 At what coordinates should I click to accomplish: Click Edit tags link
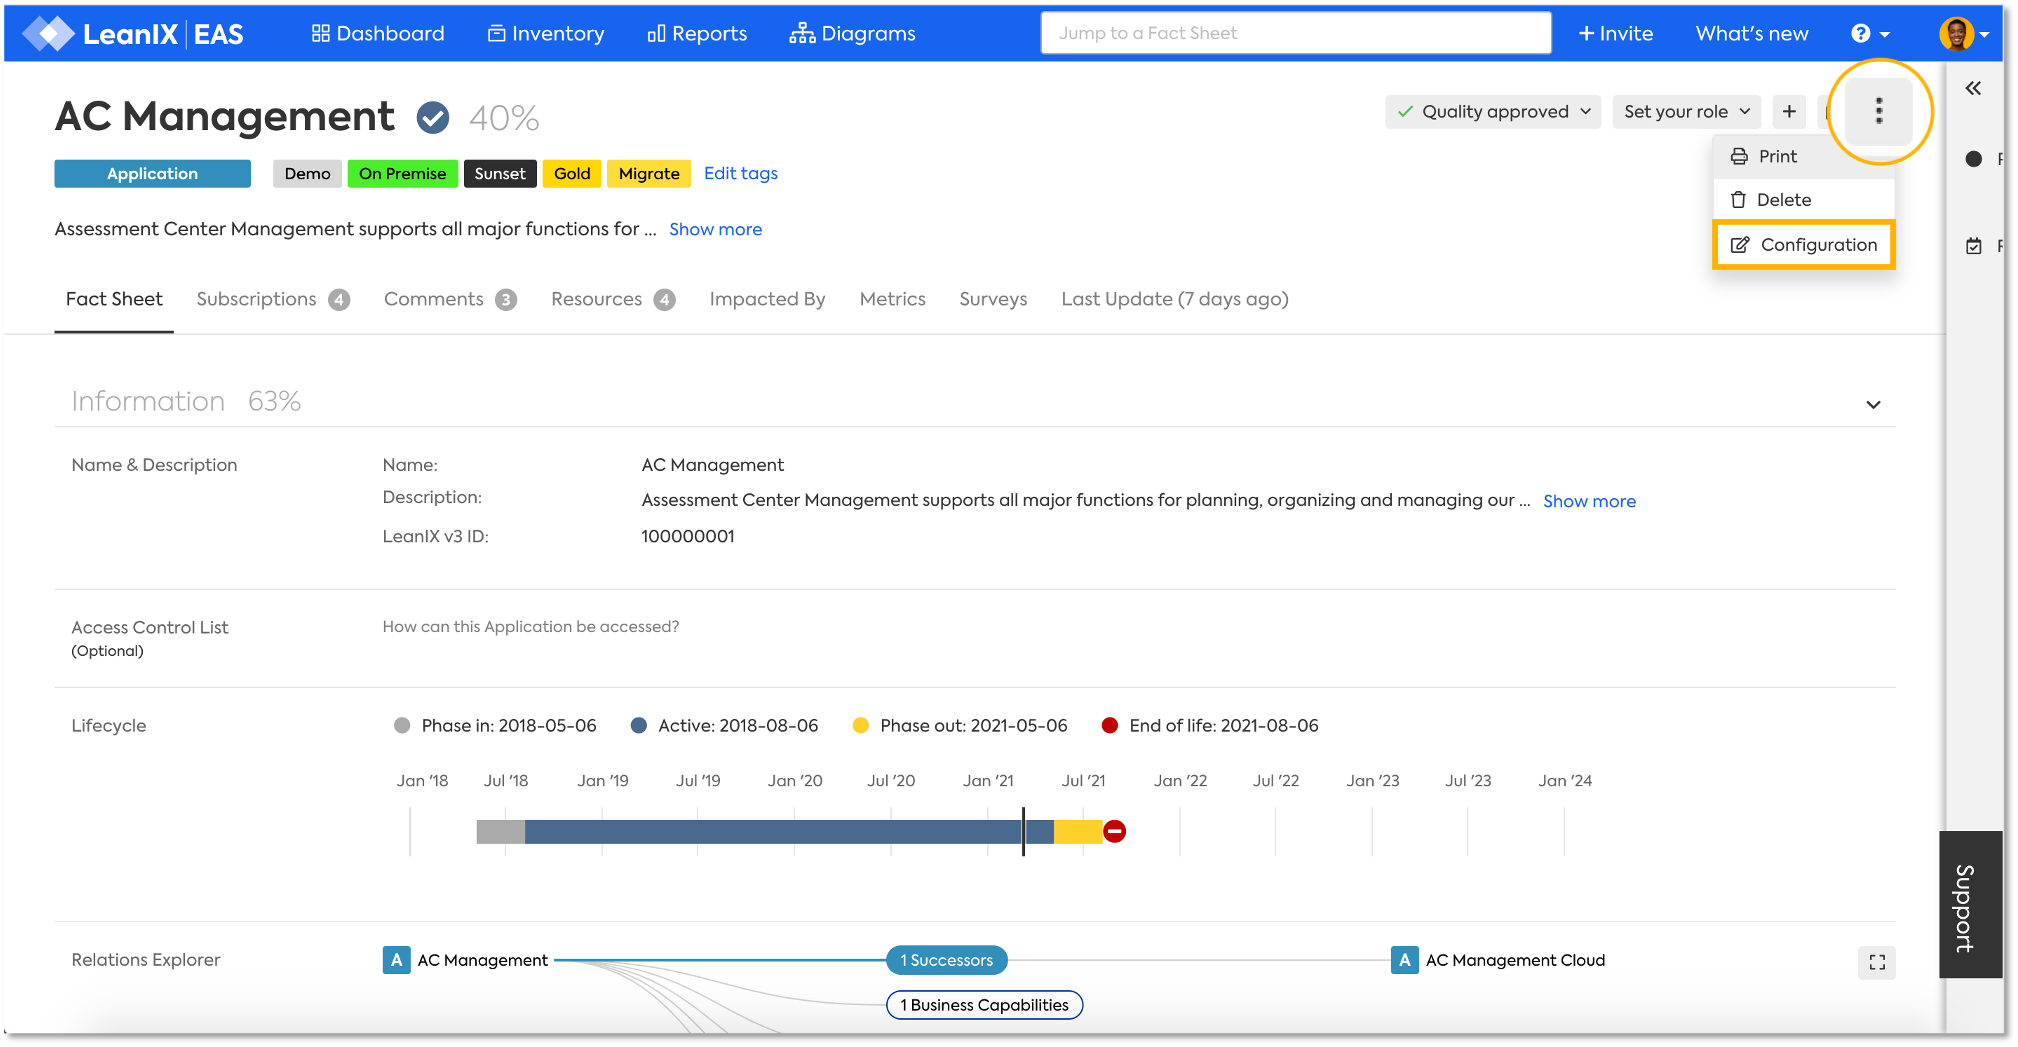tap(741, 174)
